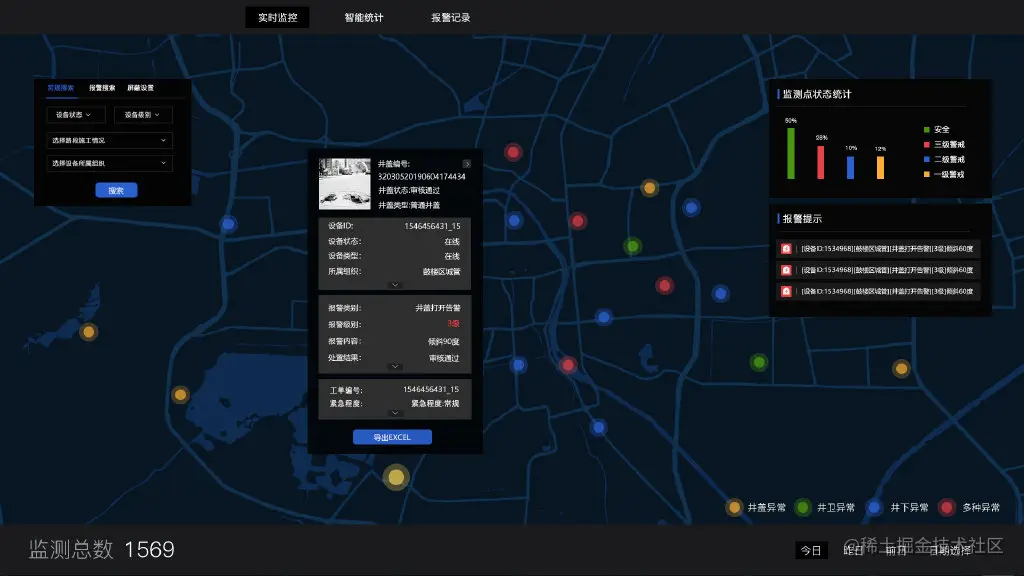Select the 前日 date filter
This screenshot has width=1024, height=576.
(896, 551)
